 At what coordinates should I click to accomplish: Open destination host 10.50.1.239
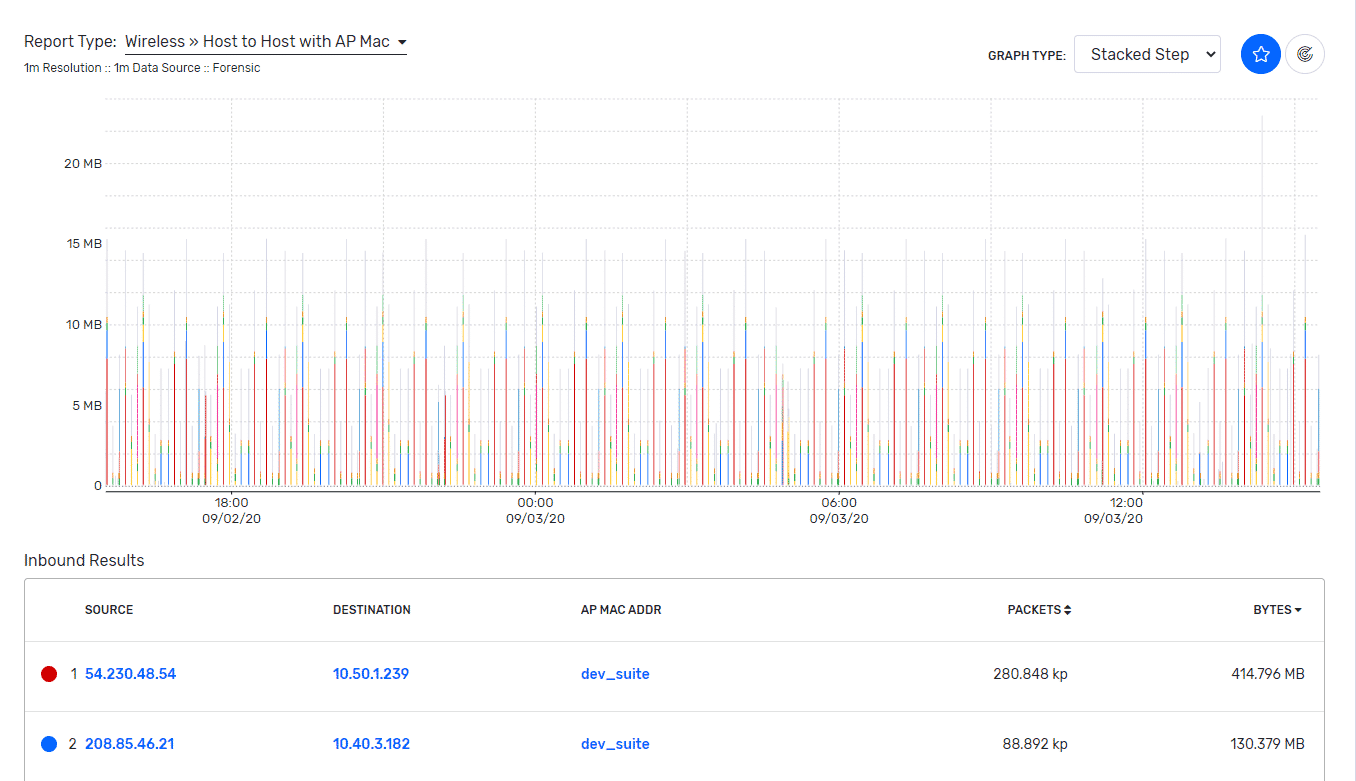coord(371,673)
